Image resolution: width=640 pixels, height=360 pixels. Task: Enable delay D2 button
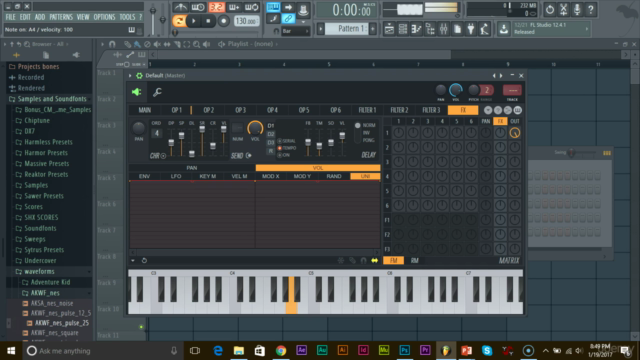271,134
